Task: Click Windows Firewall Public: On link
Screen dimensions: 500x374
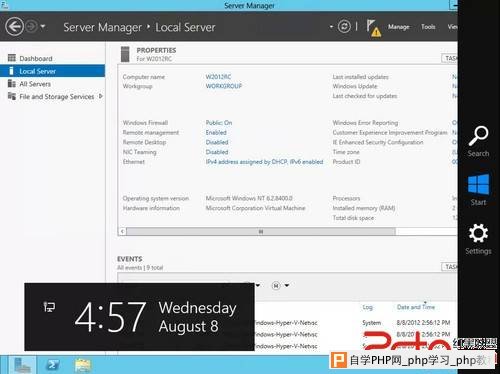Action: pyautogui.click(x=219, y=123)
